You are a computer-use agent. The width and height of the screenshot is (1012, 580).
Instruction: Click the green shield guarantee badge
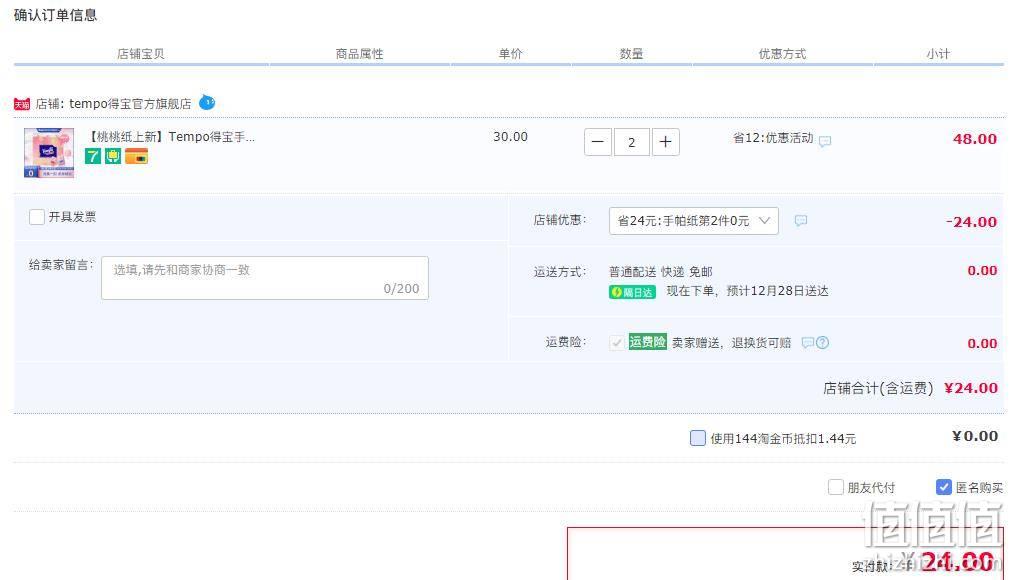click(x=113, y=156)
